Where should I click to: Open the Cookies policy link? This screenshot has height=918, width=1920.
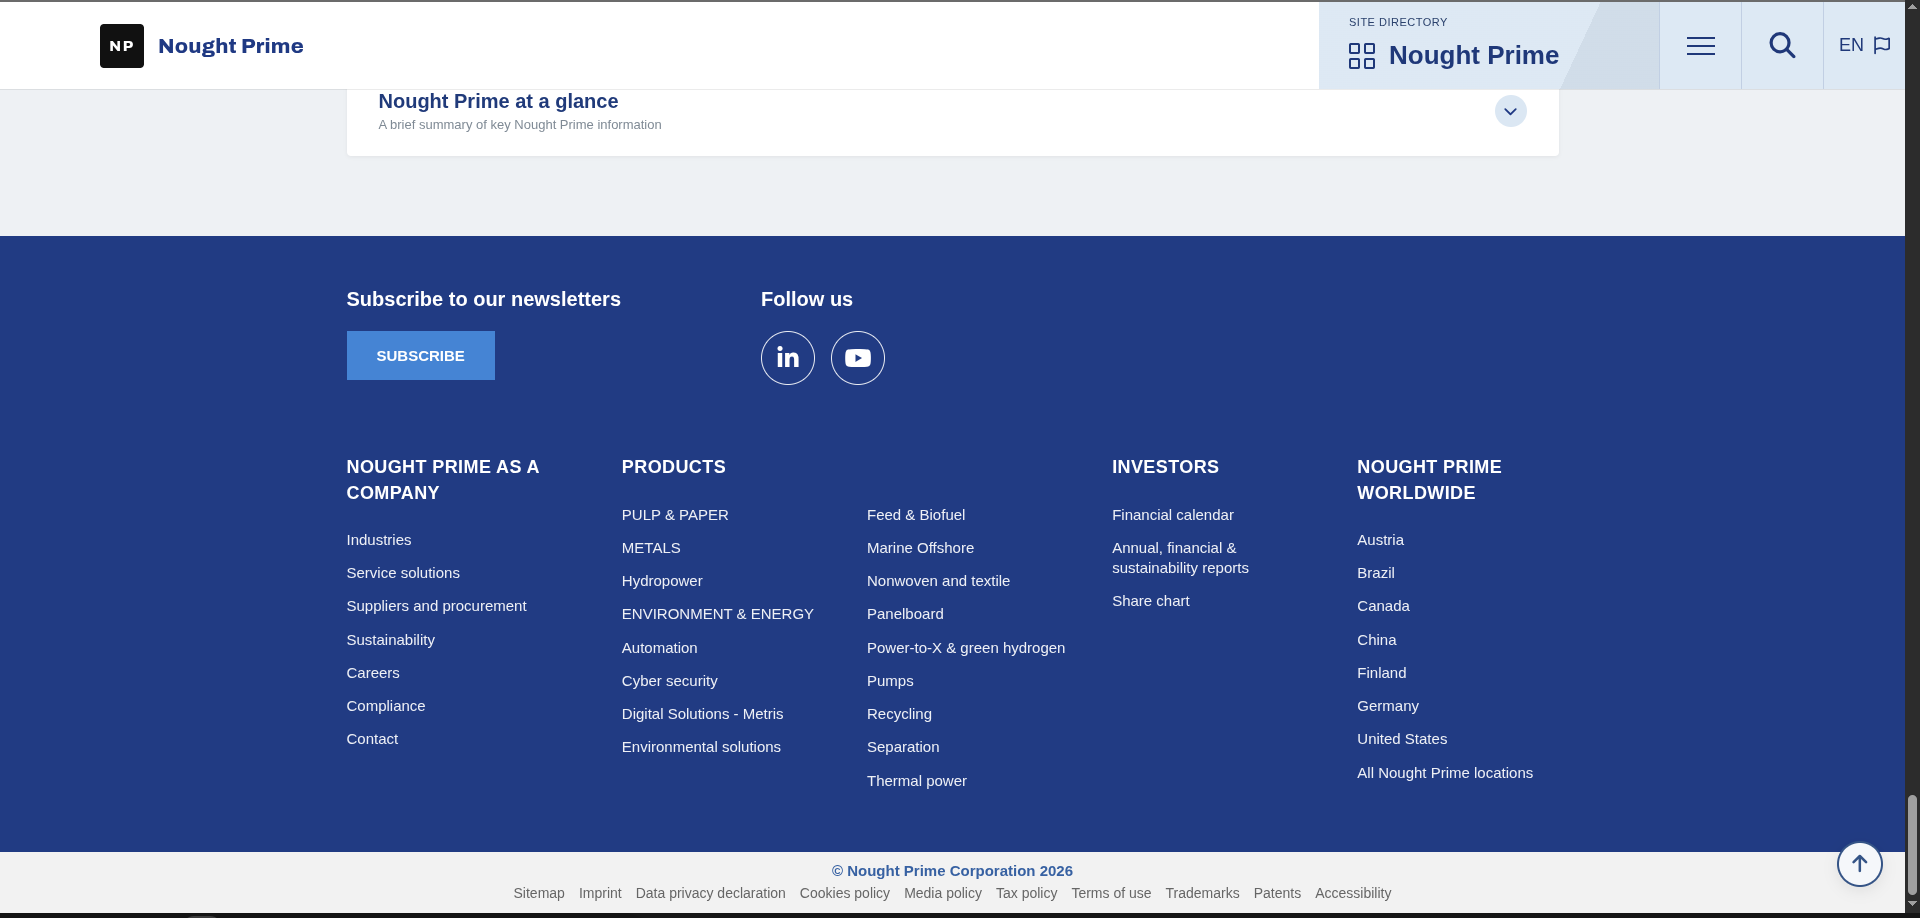click(x=844, y=893)
